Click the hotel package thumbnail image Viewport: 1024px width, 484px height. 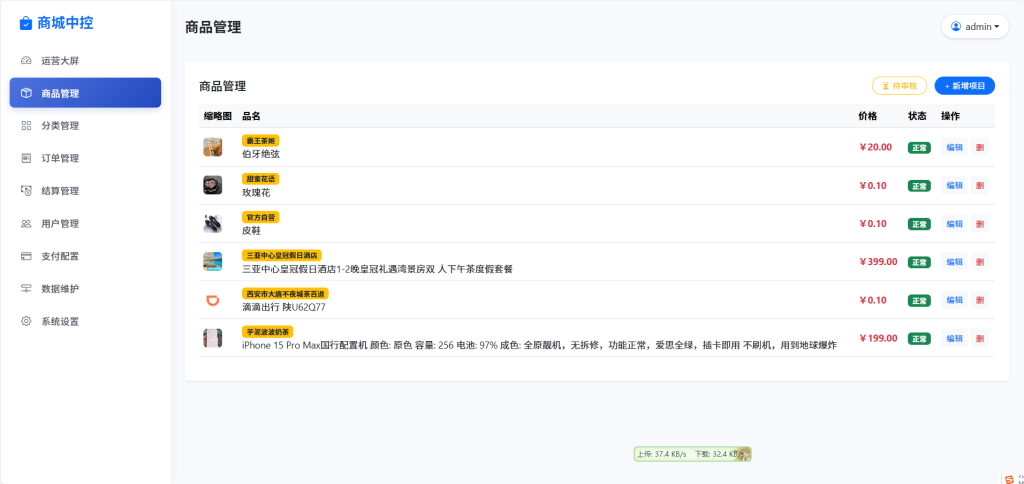212,262
